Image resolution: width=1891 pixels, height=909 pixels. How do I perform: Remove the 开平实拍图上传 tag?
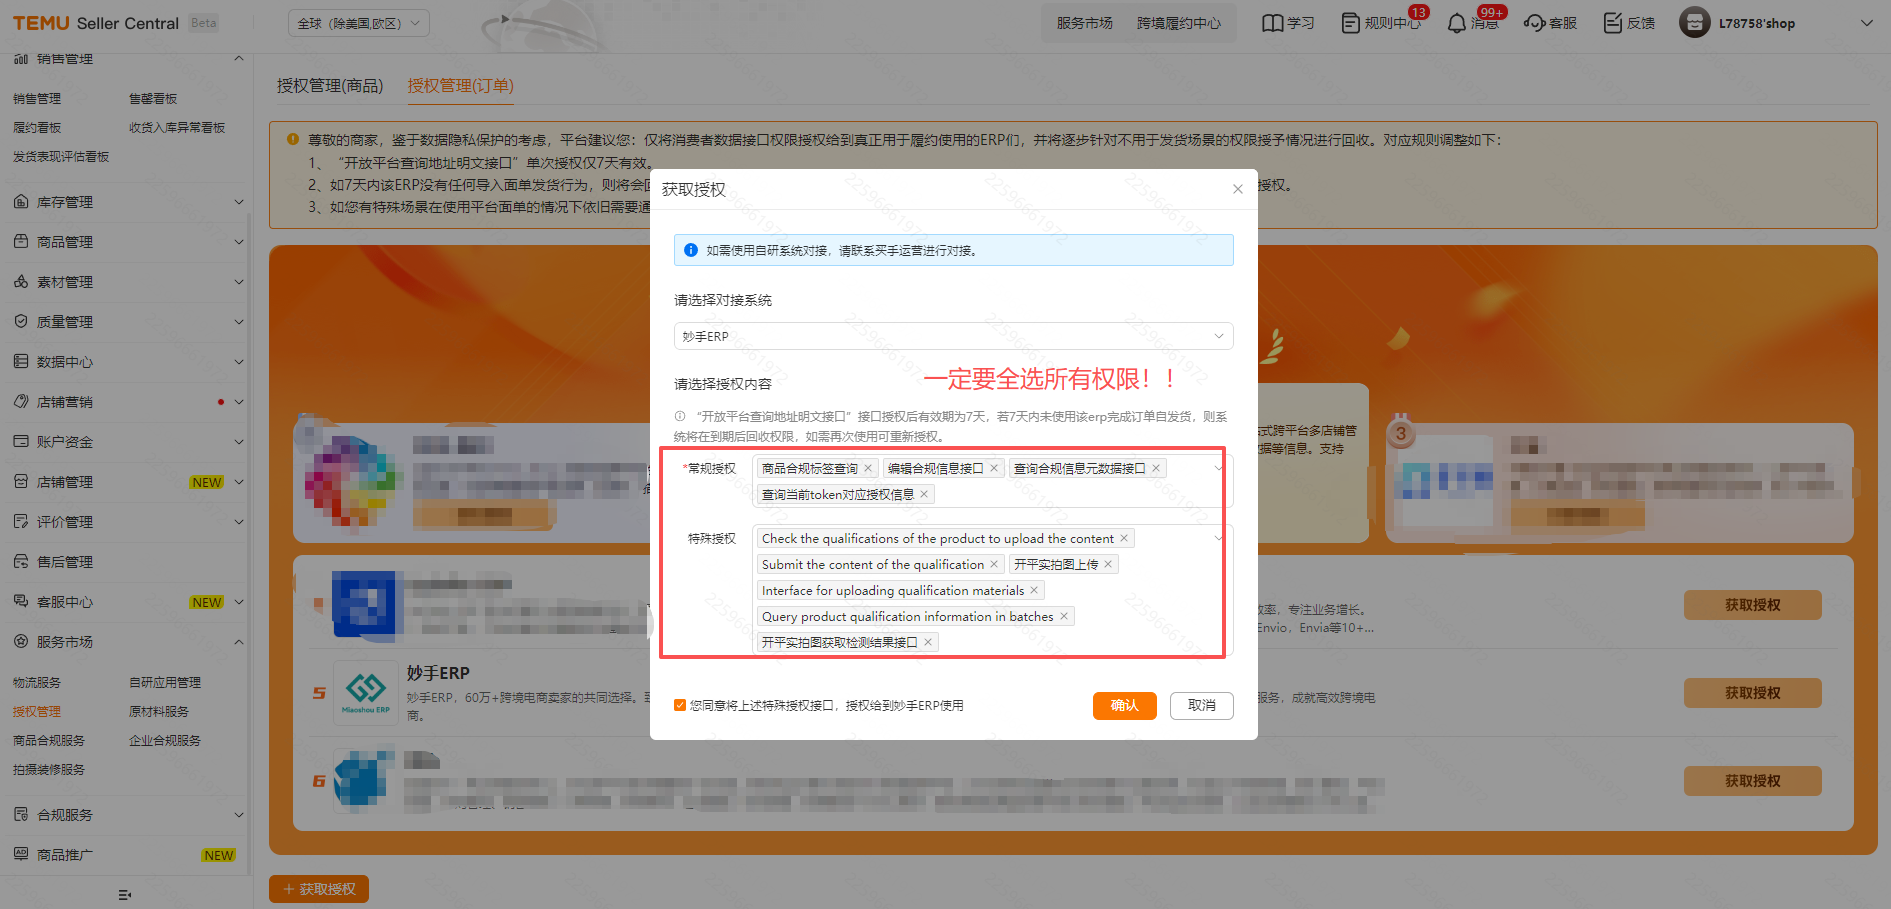click(x=1108, y=564)
